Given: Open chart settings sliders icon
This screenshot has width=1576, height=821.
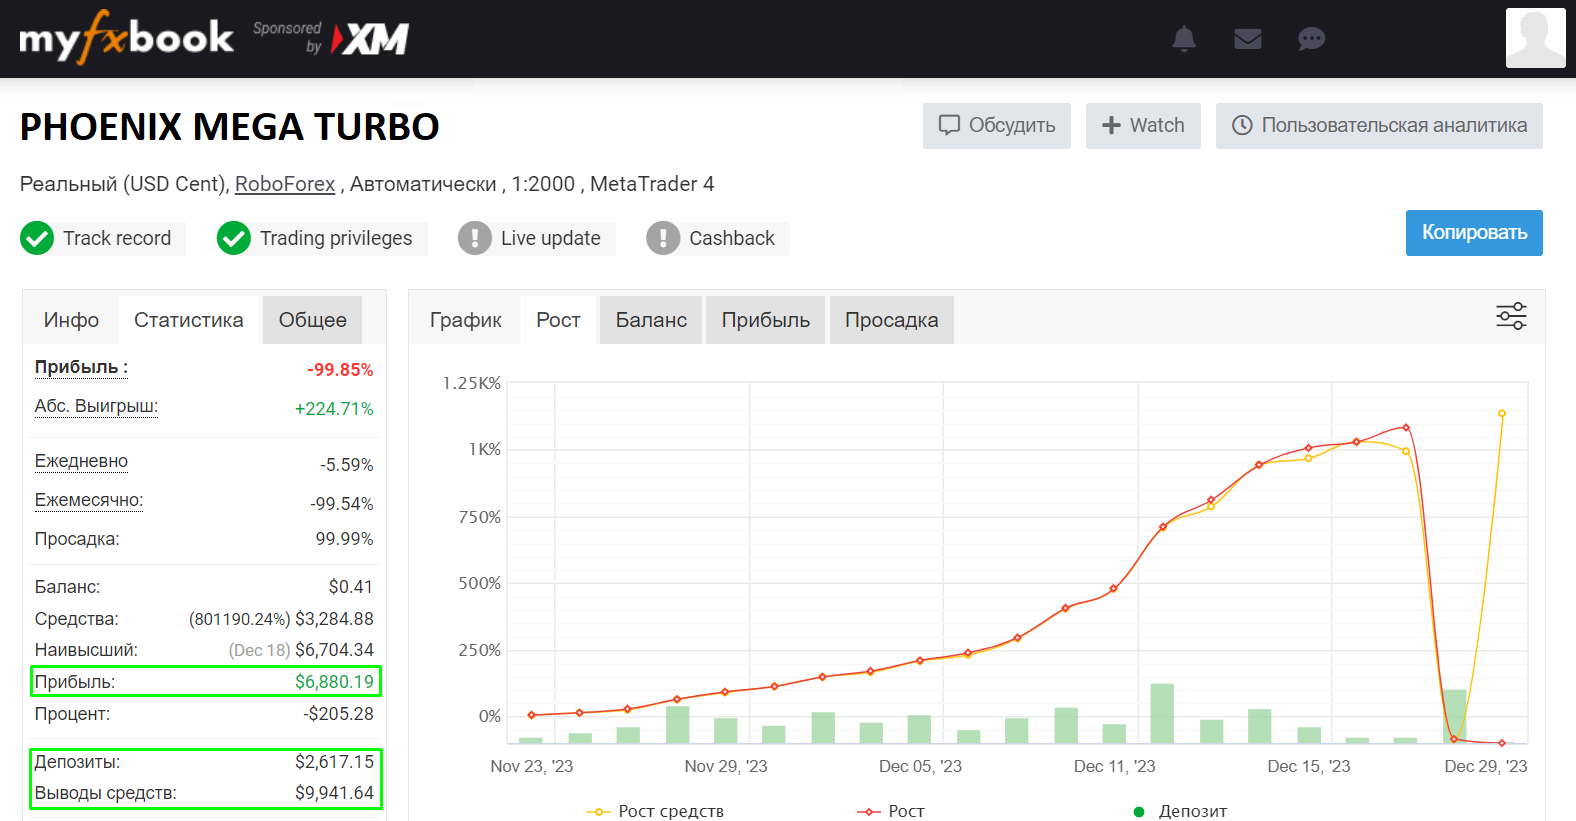Looking at the screenshot, I should (x=1511, y=316).
